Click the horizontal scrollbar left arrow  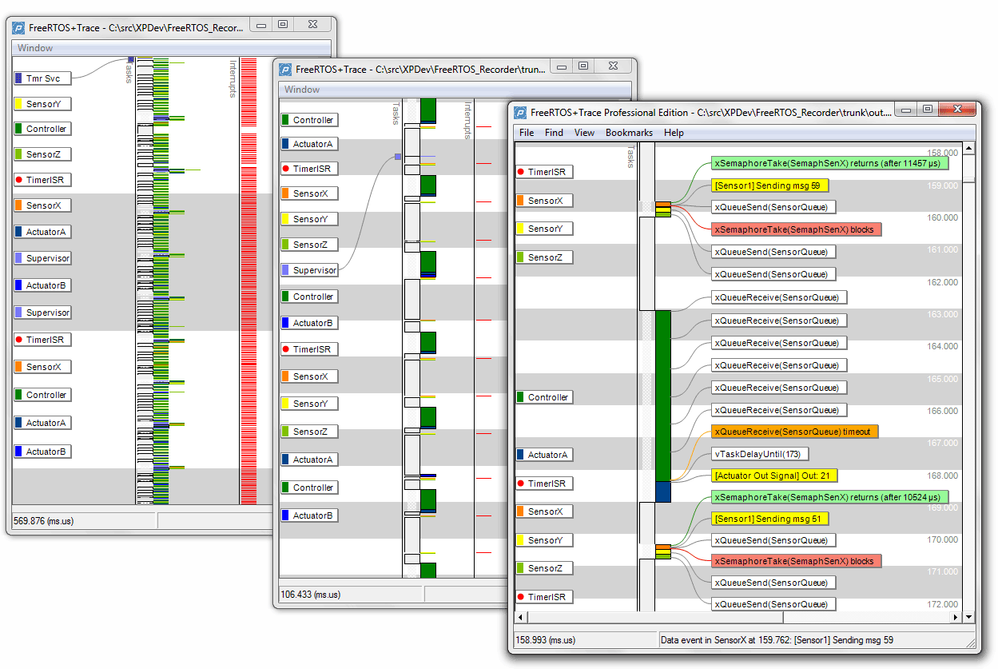click(x=521, y=617)
